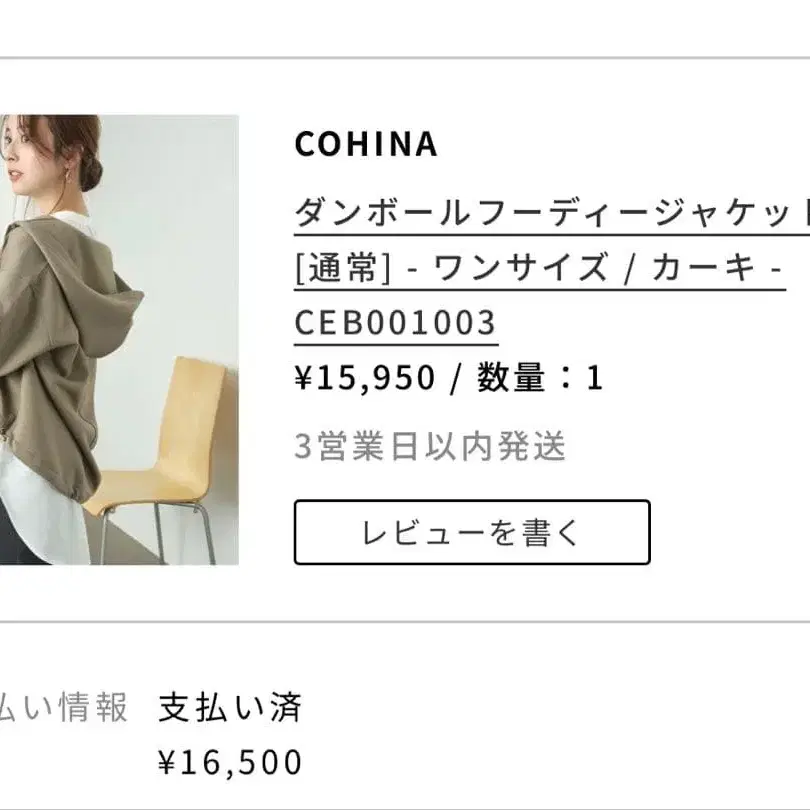Screen dimensions: 810x810
Task: Click the COHINA brand name
Action: click(x=366, y=144)
